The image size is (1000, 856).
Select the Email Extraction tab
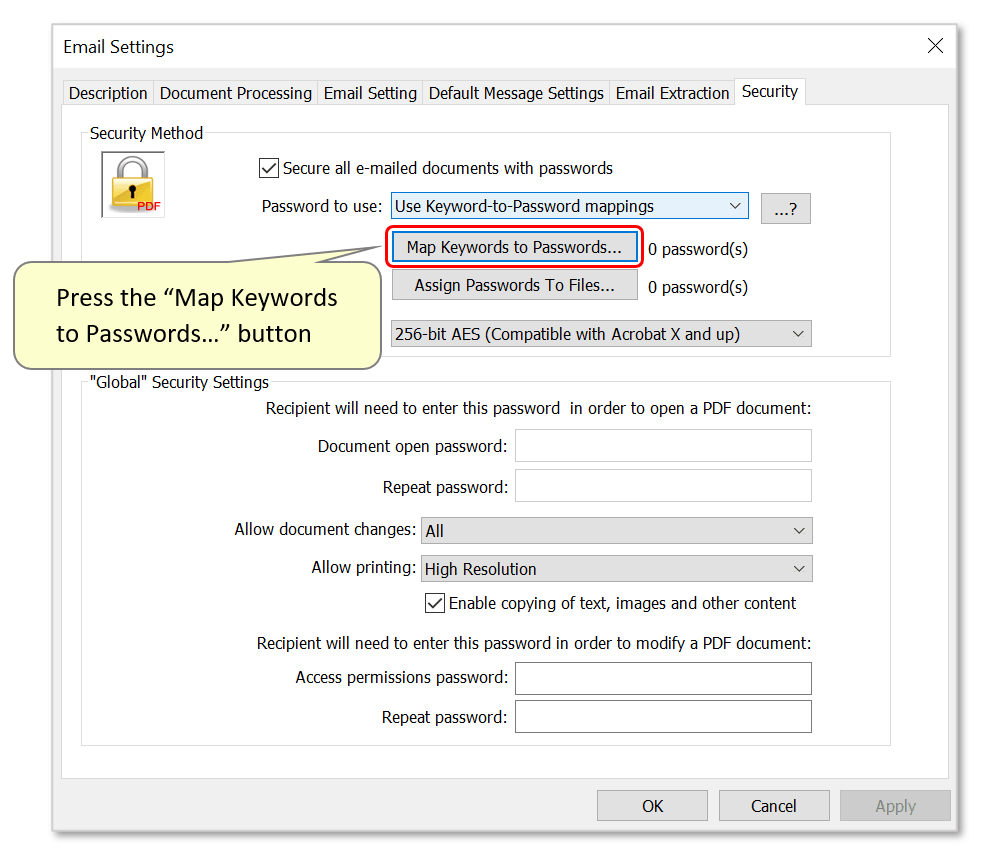tap(672, 92)
